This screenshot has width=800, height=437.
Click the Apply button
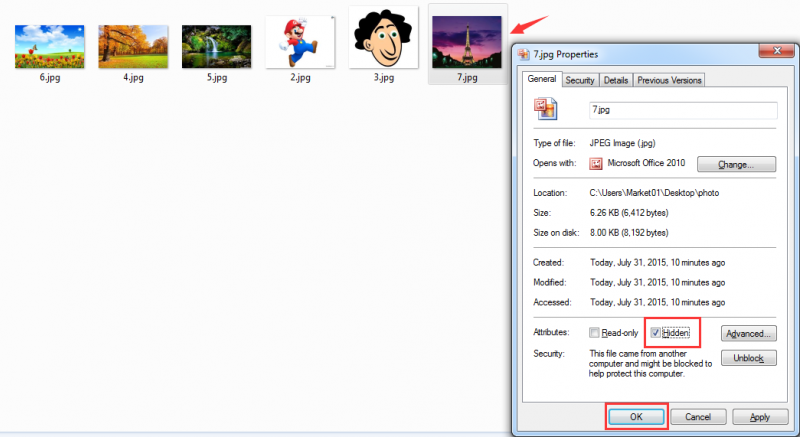coord(760,417)
